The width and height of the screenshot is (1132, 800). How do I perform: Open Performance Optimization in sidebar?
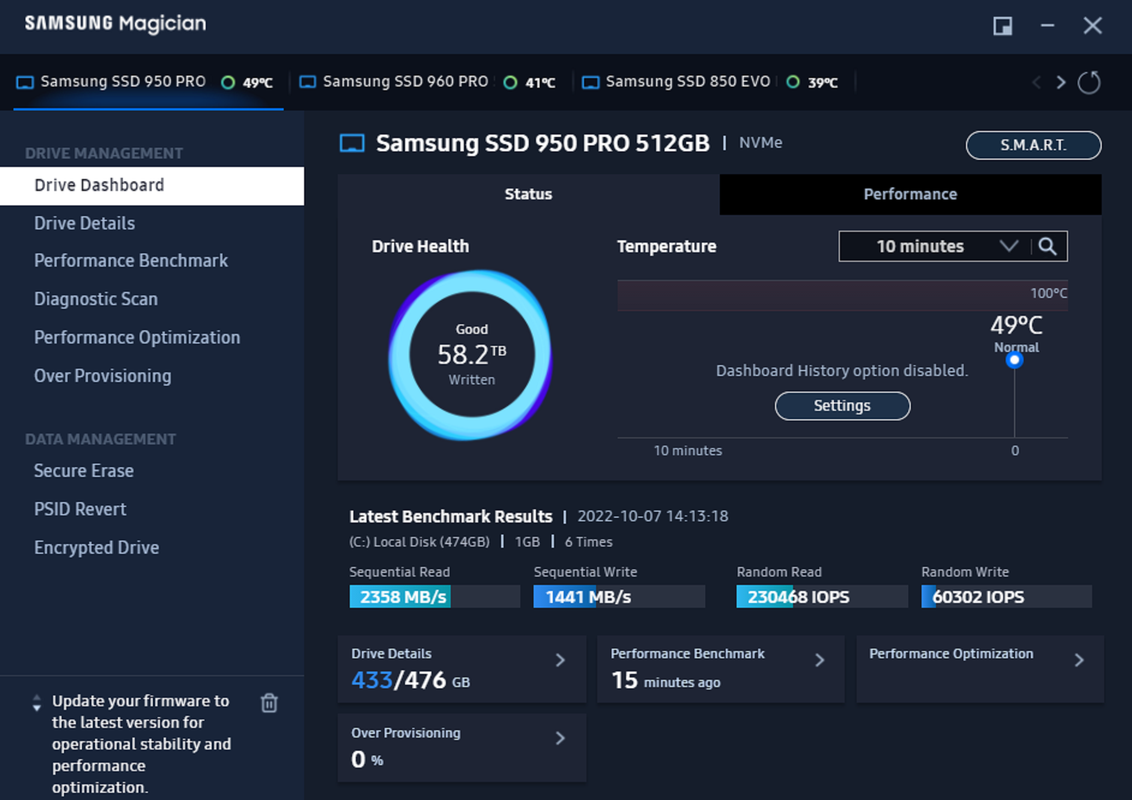[x=137, y=337]
